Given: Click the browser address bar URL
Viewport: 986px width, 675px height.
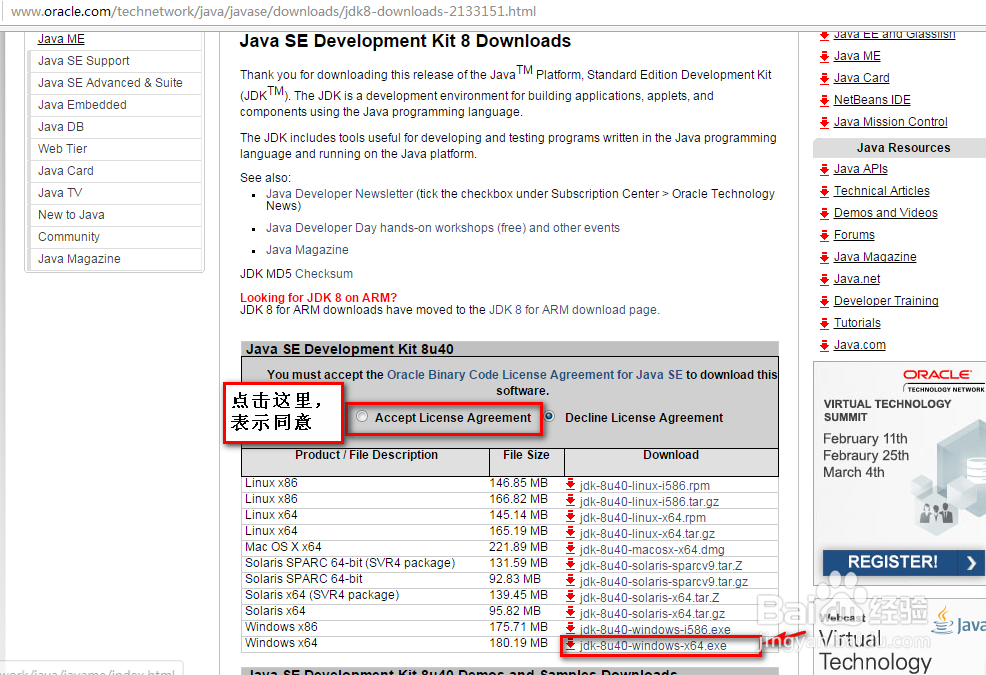Looking at the screenshot, I should coord(274,11).
